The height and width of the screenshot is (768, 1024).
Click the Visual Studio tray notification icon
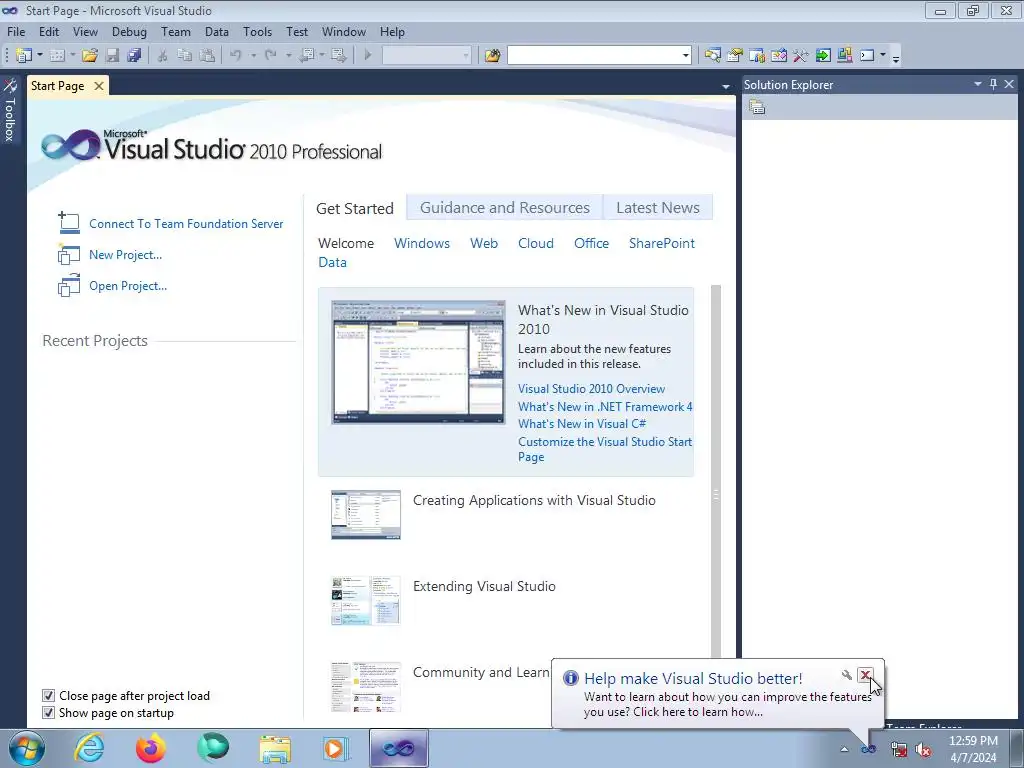pos(869,749)
